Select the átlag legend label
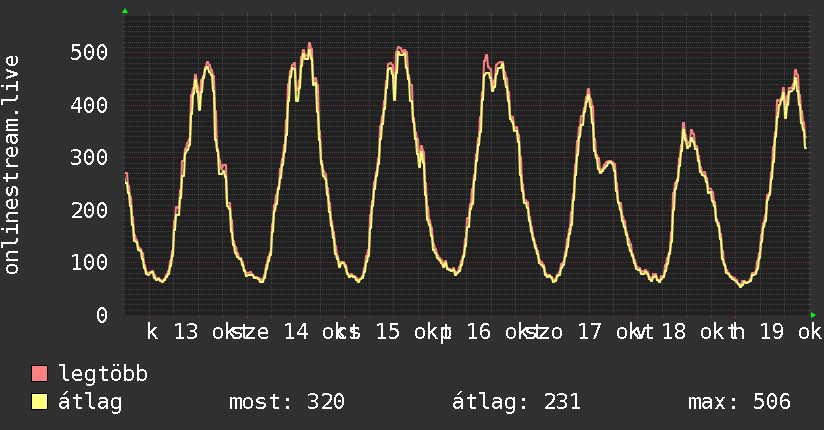The width and height of the screenshot is (824, 430). [90, 402]
